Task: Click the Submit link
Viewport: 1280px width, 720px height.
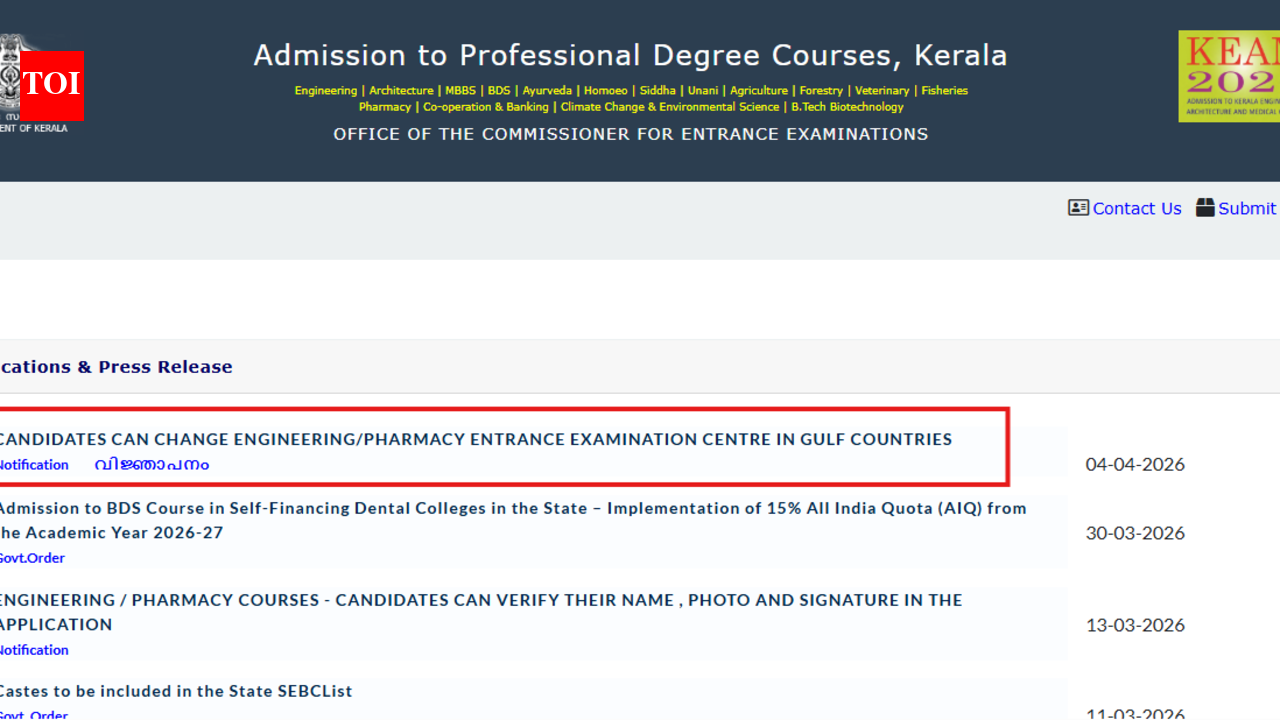Action: point(1247,208)
